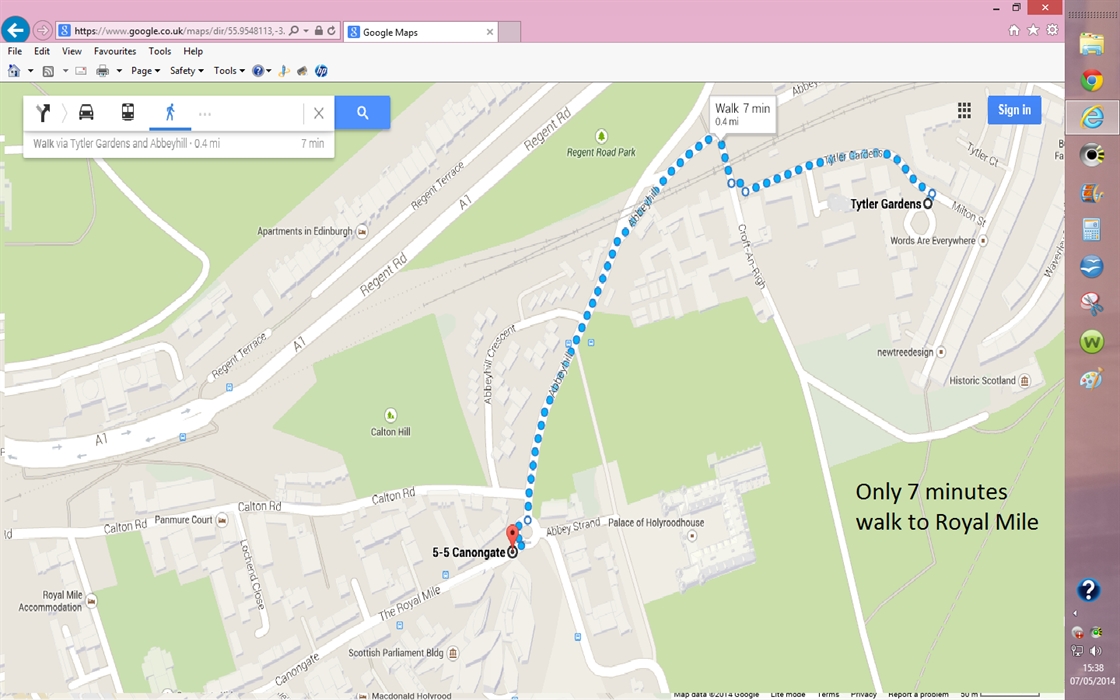
Task: Open the View menu
Action: (71, 51)
